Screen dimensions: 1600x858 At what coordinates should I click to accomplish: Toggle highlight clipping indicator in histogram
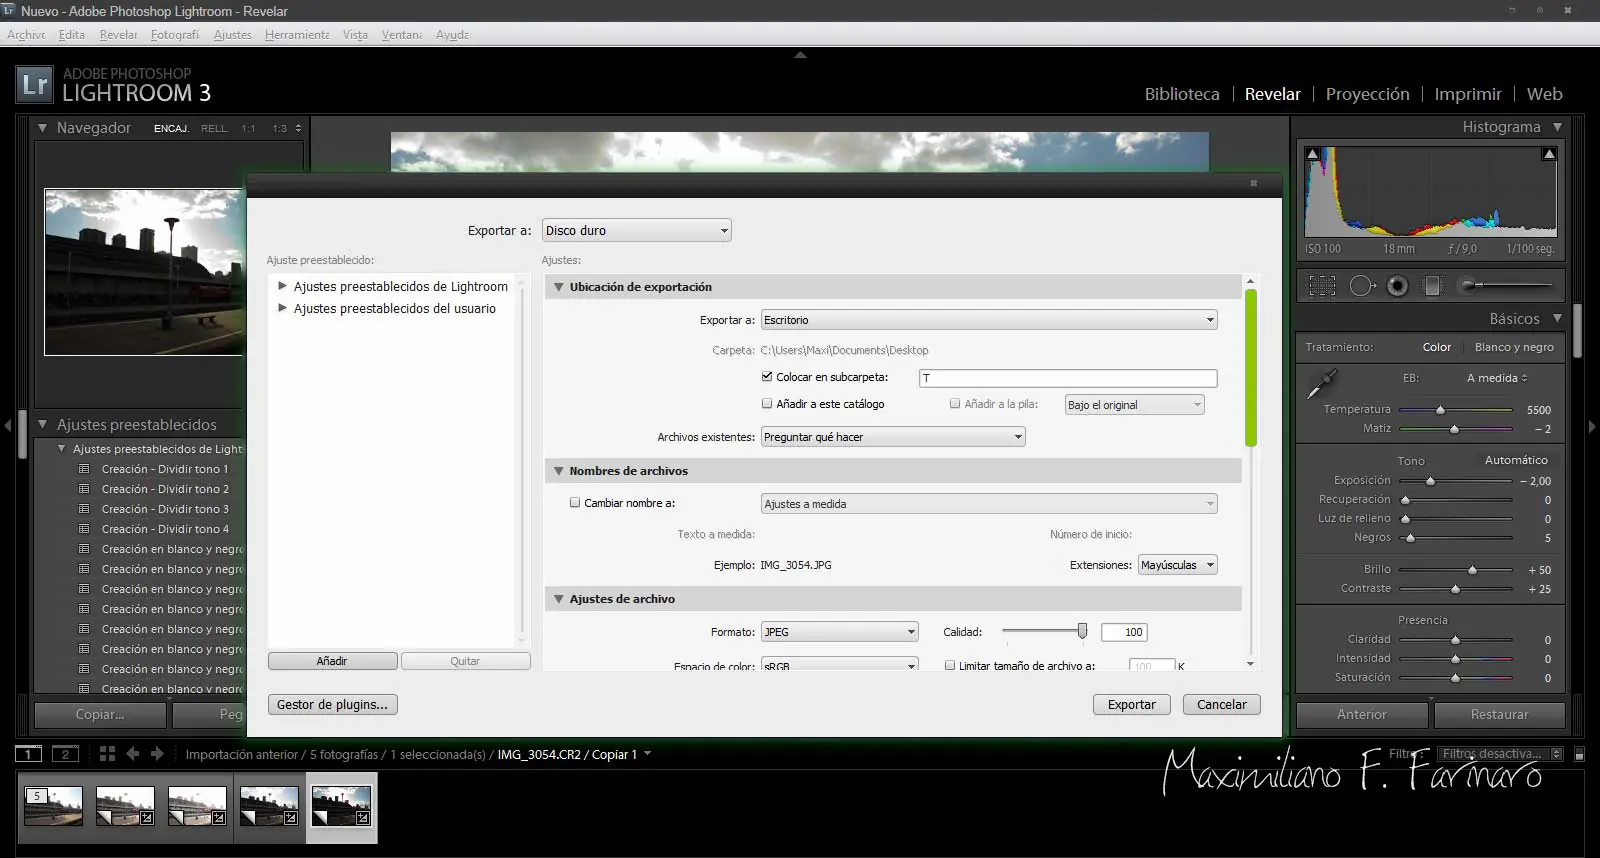[1549, 154]
